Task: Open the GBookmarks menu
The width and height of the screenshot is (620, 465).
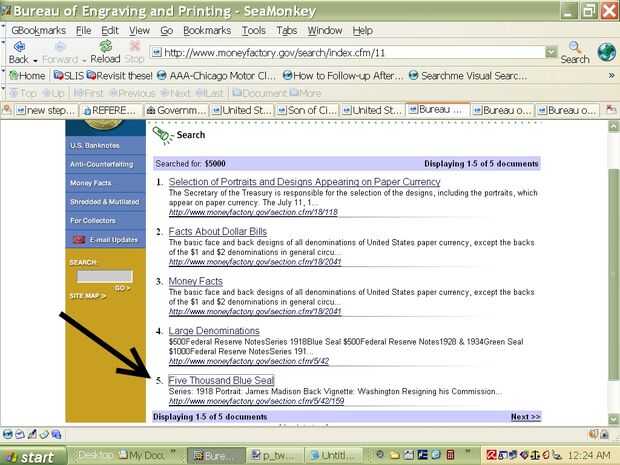Action: (x=38, y=30)
